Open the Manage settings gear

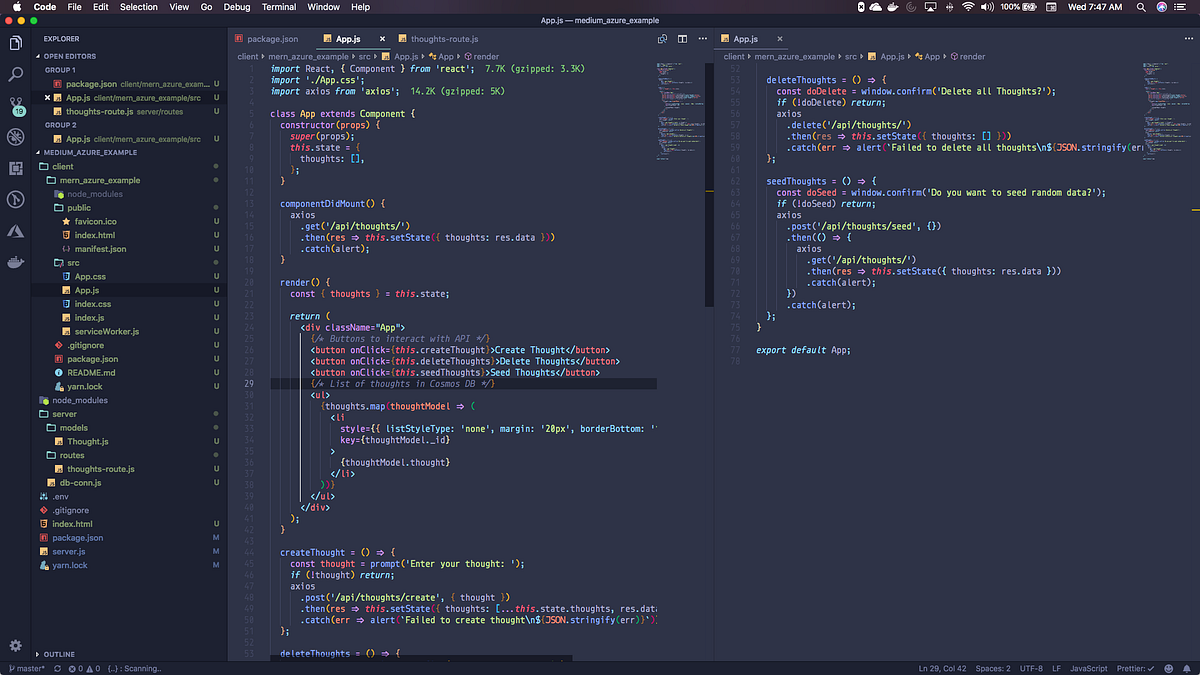click(x=14, y=645)
